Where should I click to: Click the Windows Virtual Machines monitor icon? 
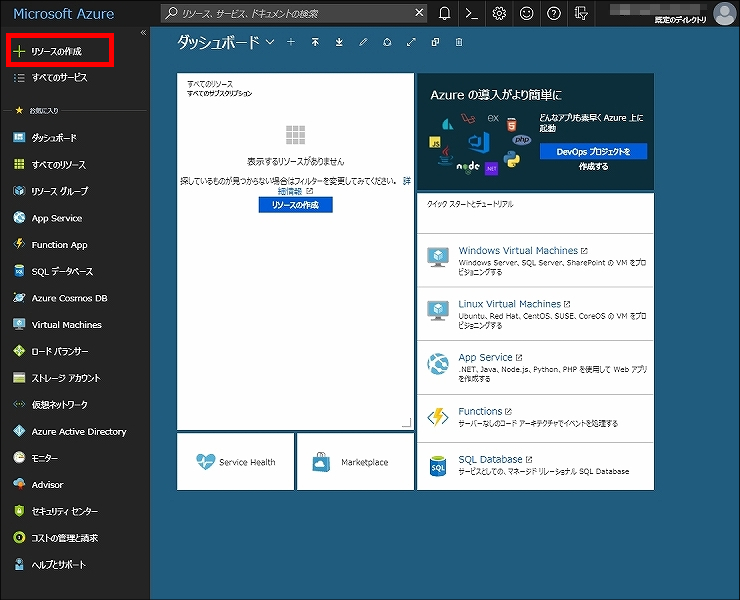438,257
